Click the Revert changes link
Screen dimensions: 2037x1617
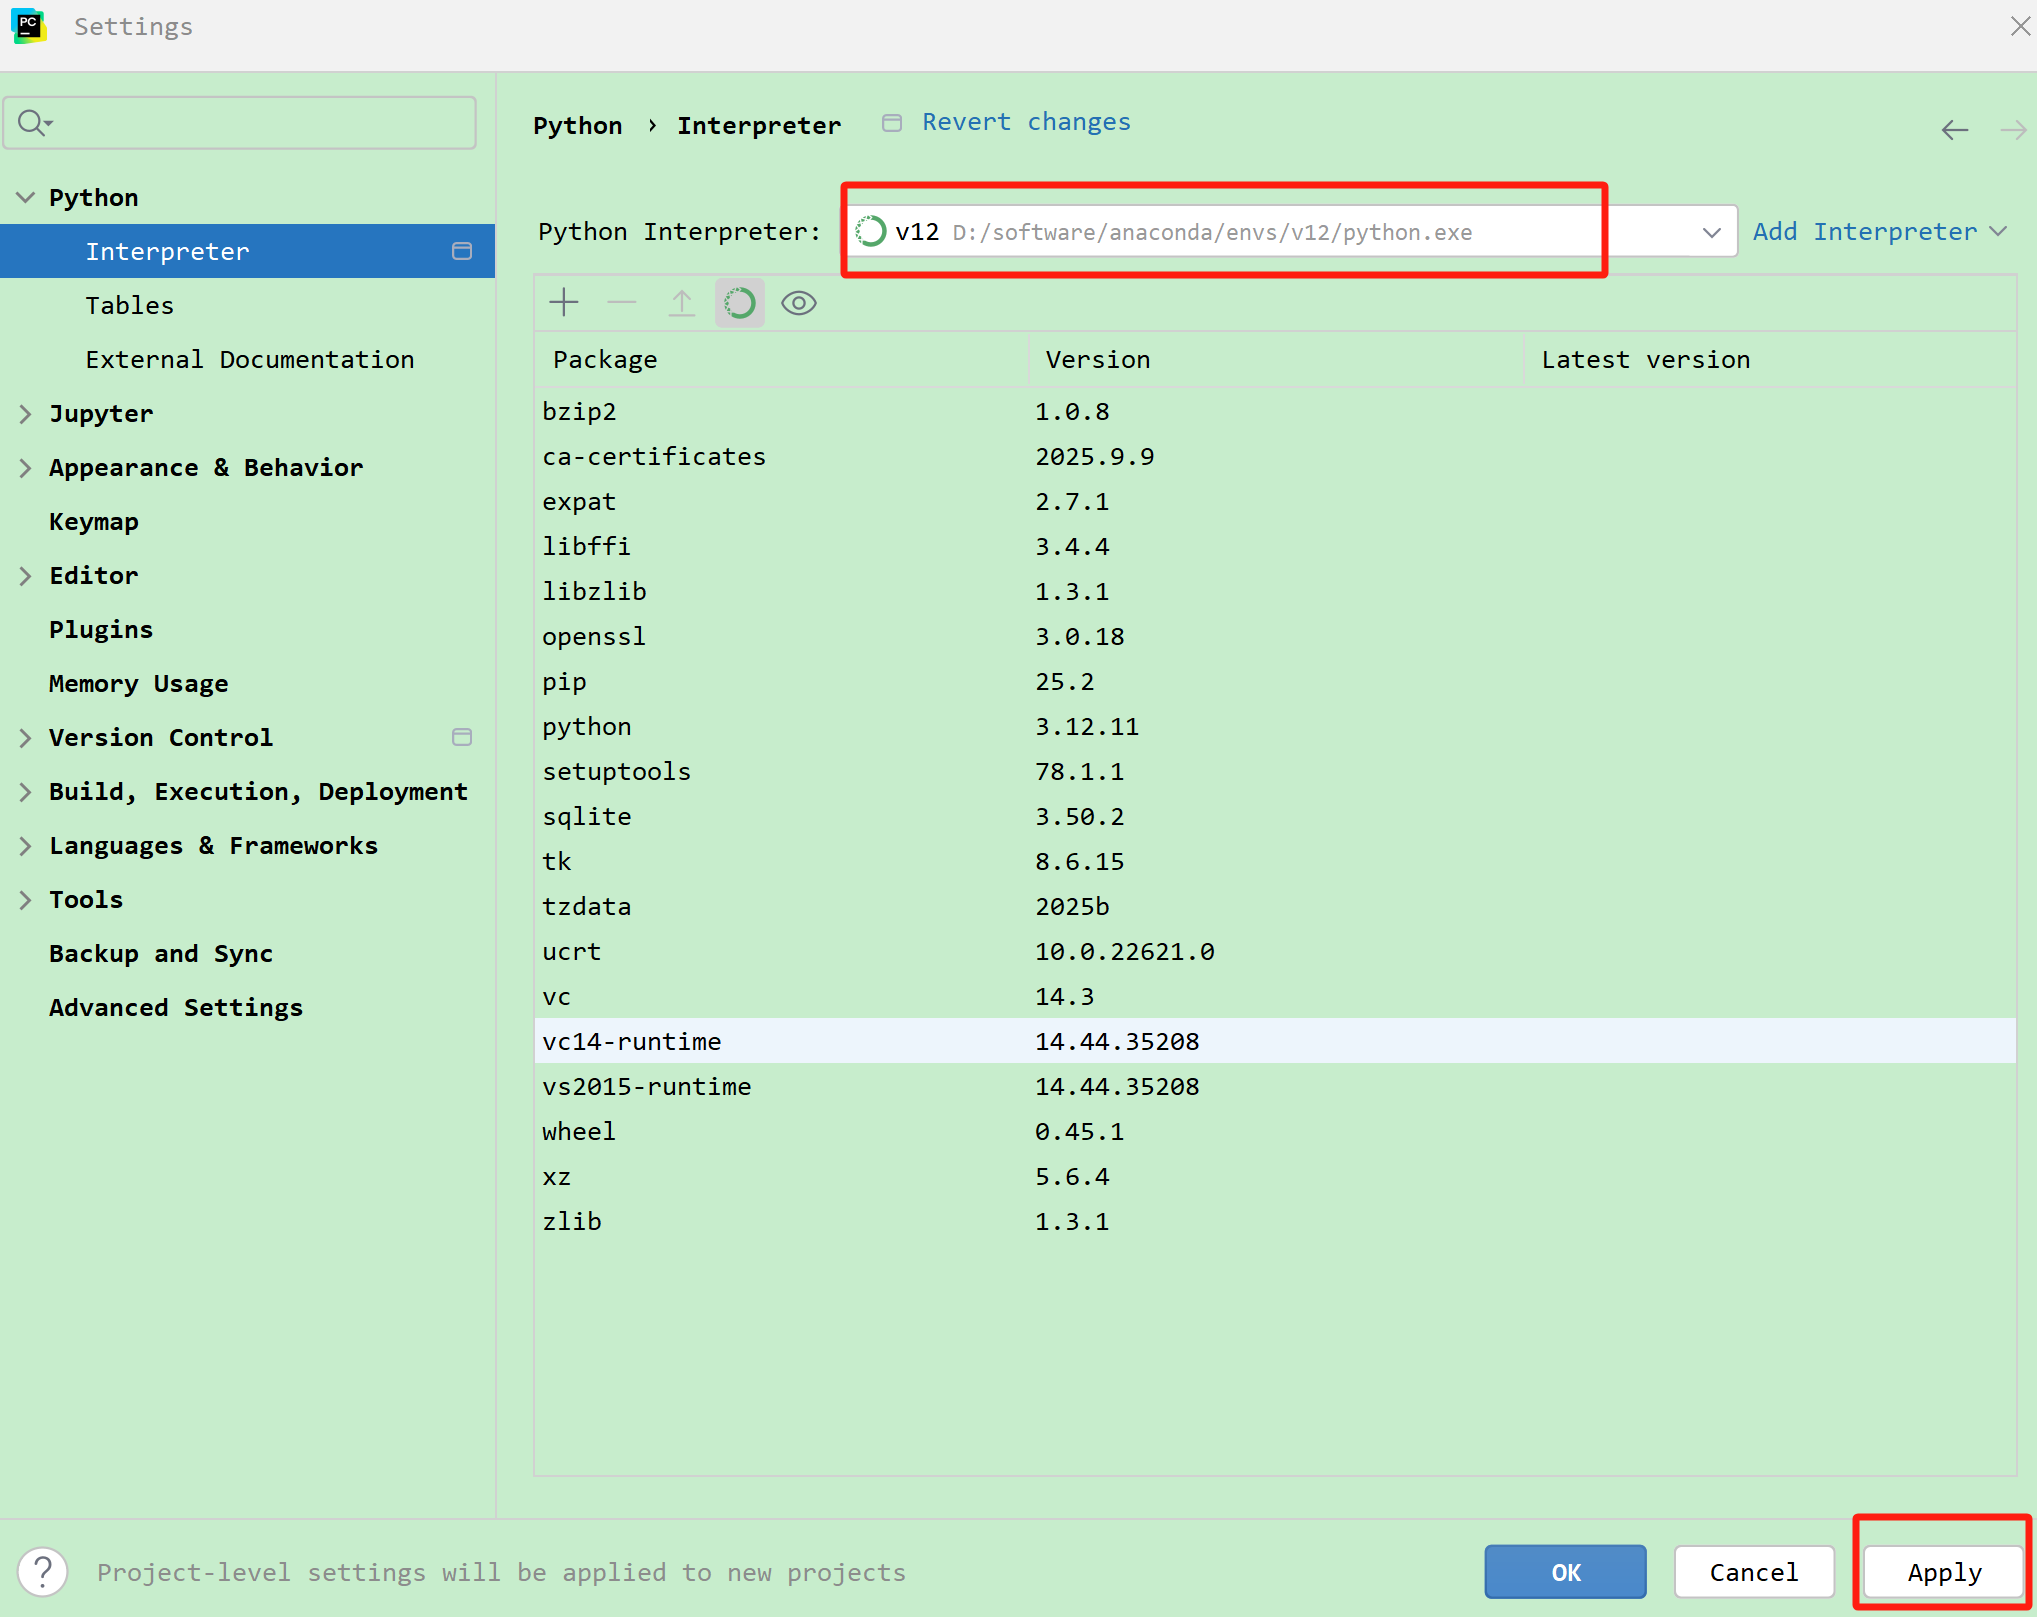click(x=1026, y=122)
